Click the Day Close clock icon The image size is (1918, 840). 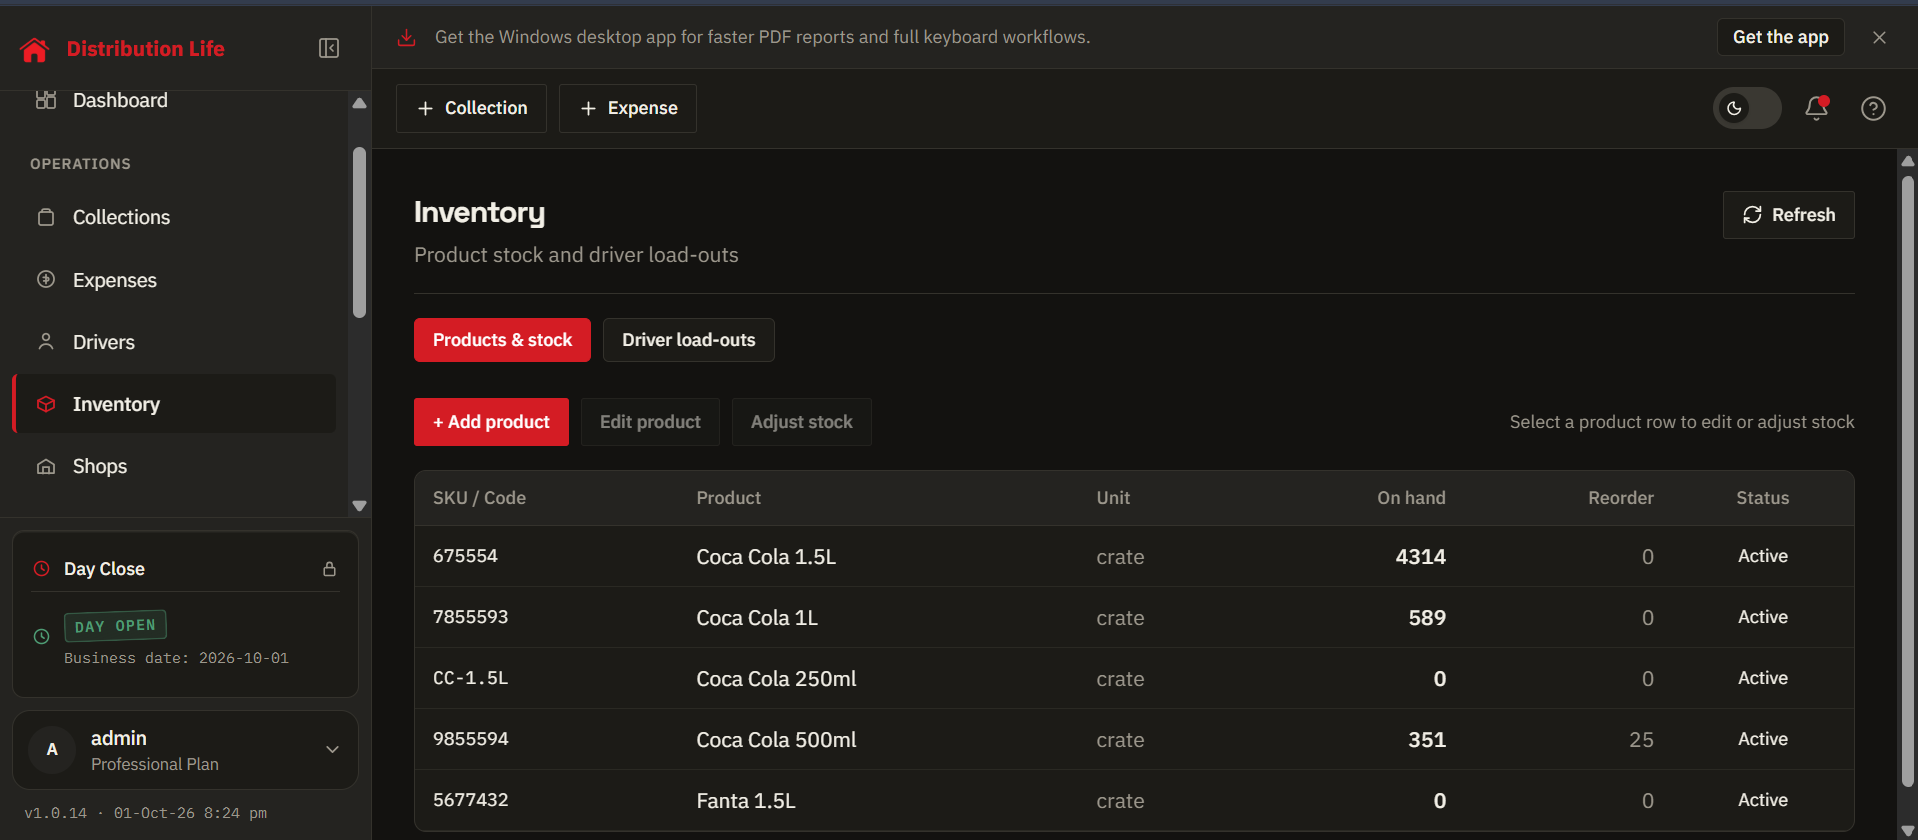(x=42, y=569)
